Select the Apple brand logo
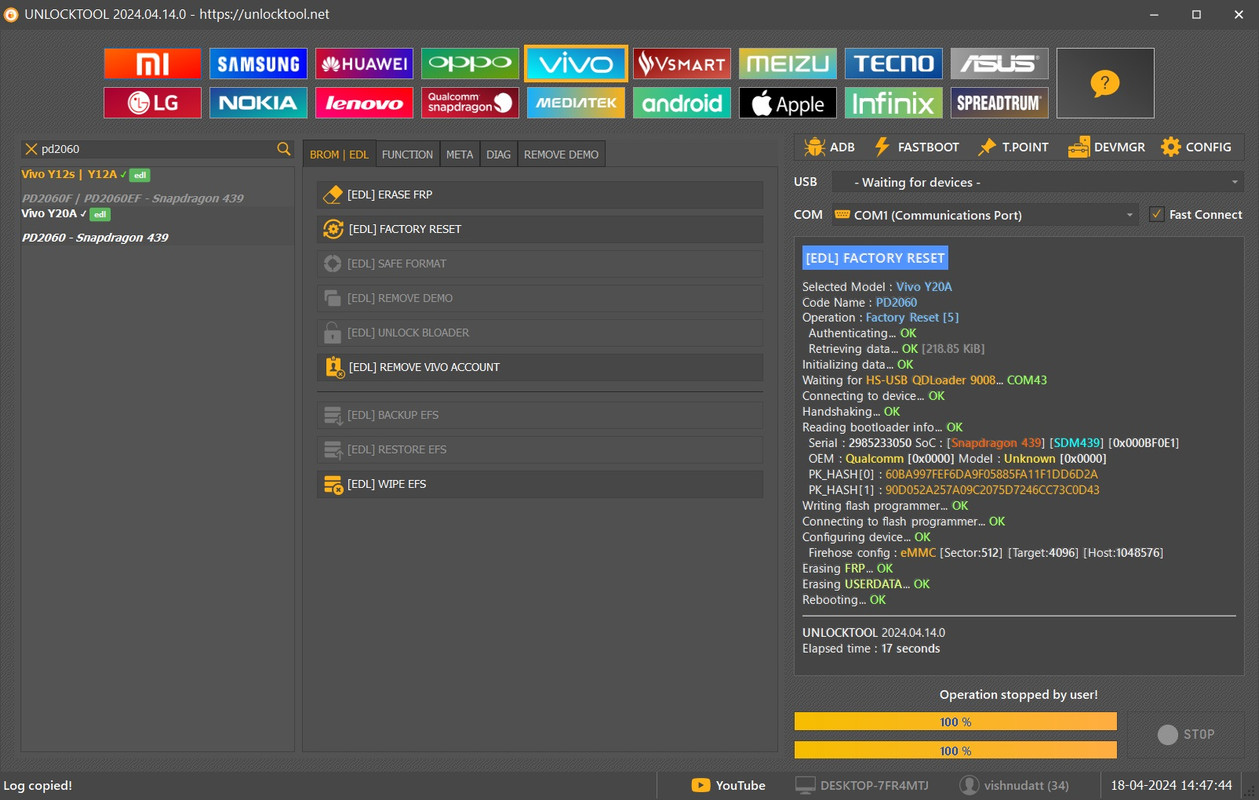 (x=788, y=103)
